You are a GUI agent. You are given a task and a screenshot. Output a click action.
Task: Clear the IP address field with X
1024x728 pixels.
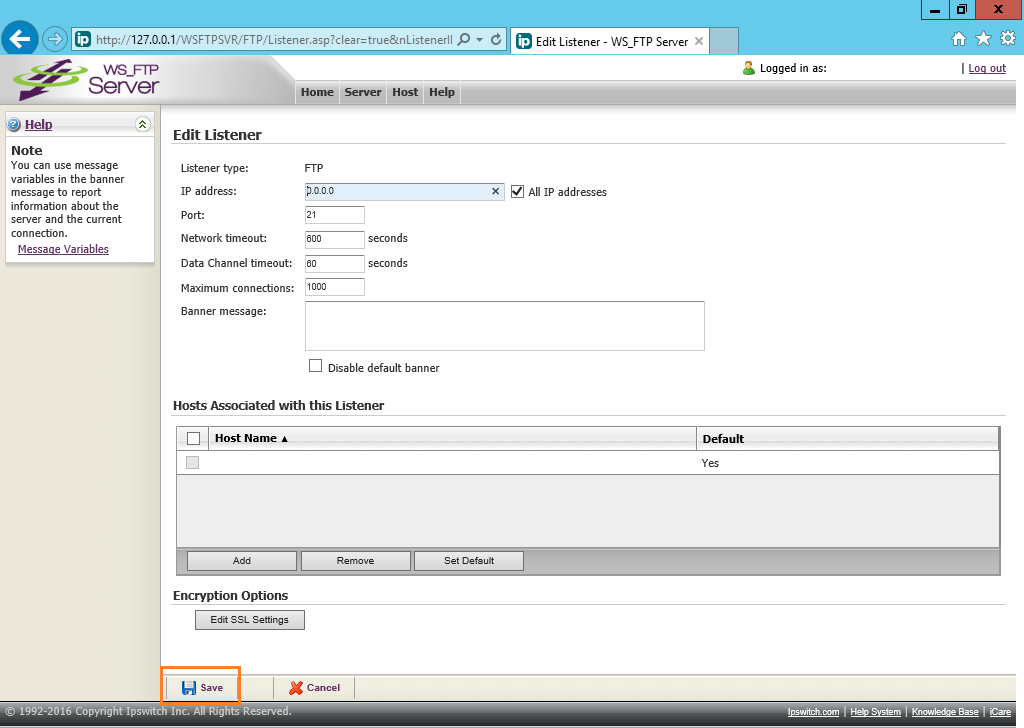[495, 191]
